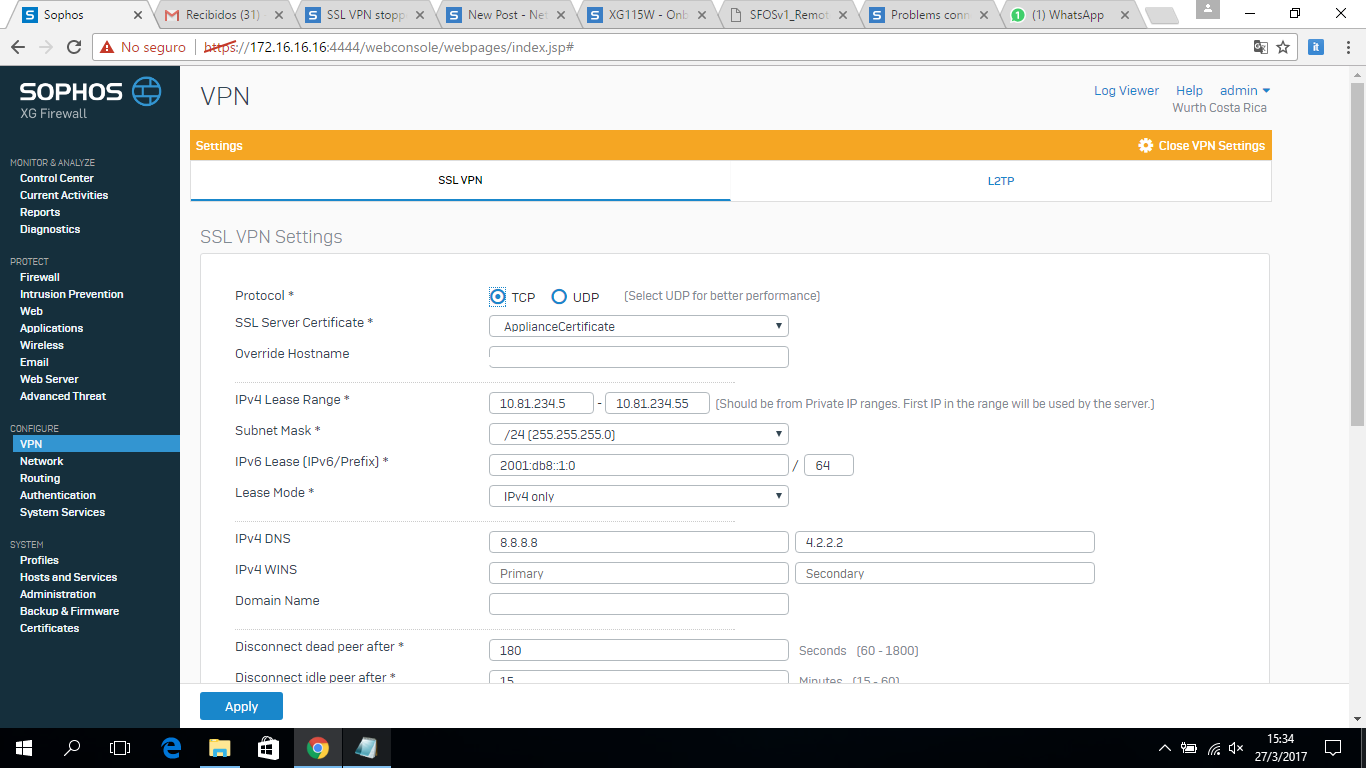
Task: Switch to the Recibidos Gmail browser tab
Action: pos(223,15)
